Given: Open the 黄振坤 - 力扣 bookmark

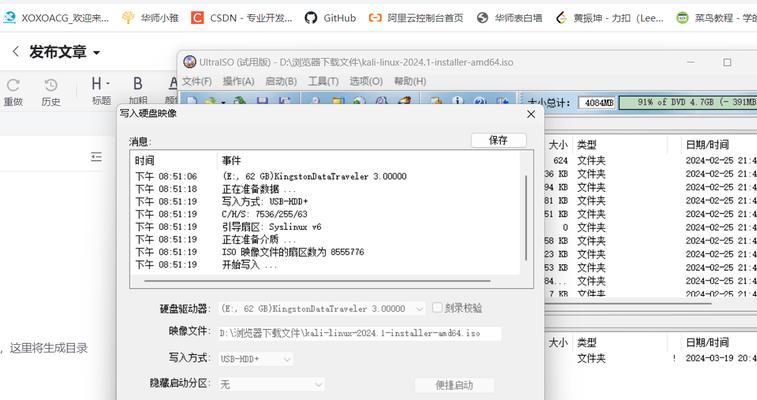Looking at the screenshot, I should click(610, 18).
